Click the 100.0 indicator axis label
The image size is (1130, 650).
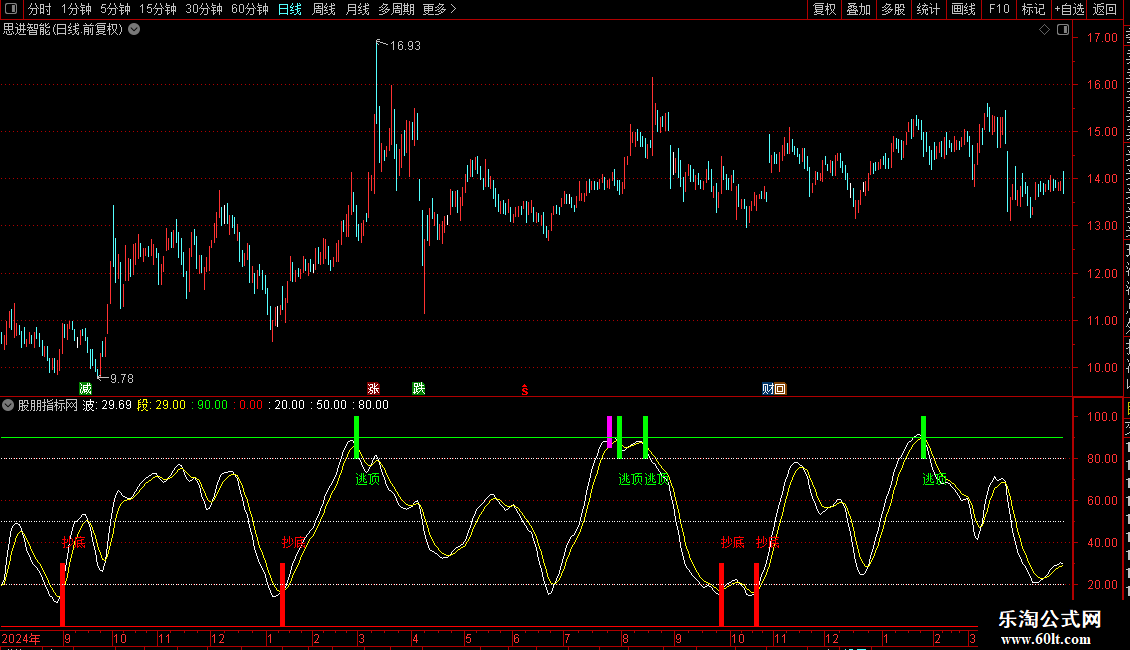click(x=1102, y=417)
